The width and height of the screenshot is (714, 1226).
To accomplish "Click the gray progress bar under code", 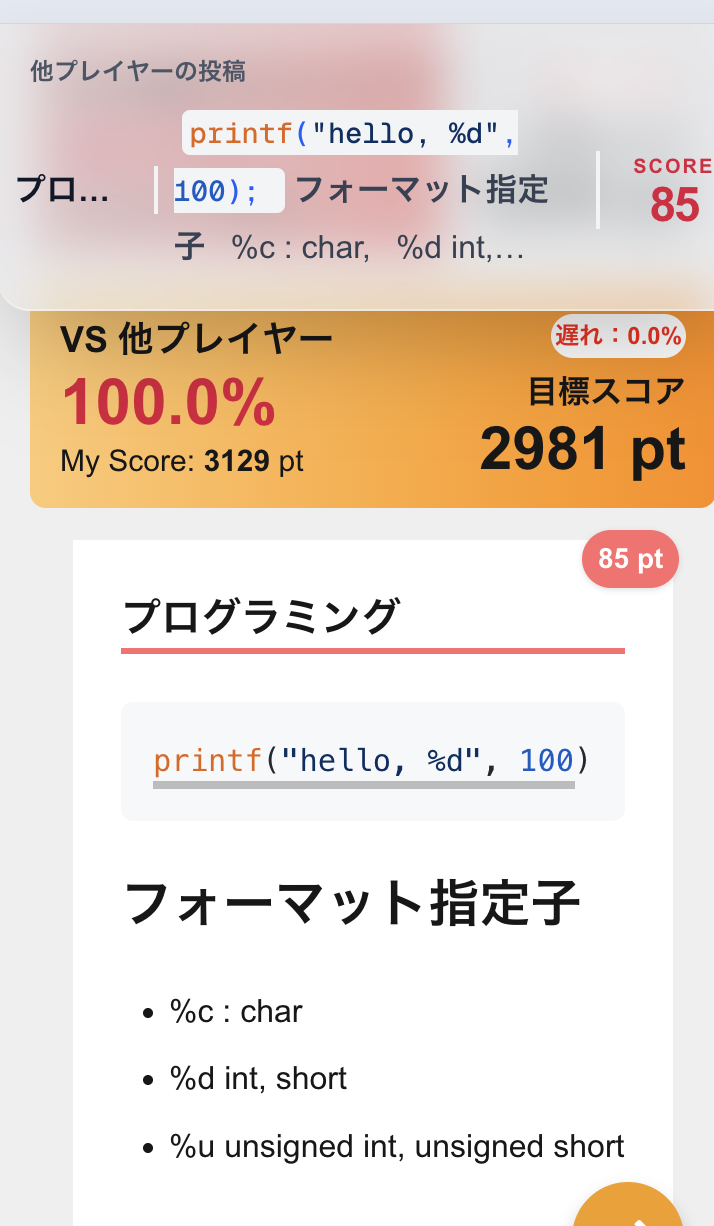I will click(364, 785).
